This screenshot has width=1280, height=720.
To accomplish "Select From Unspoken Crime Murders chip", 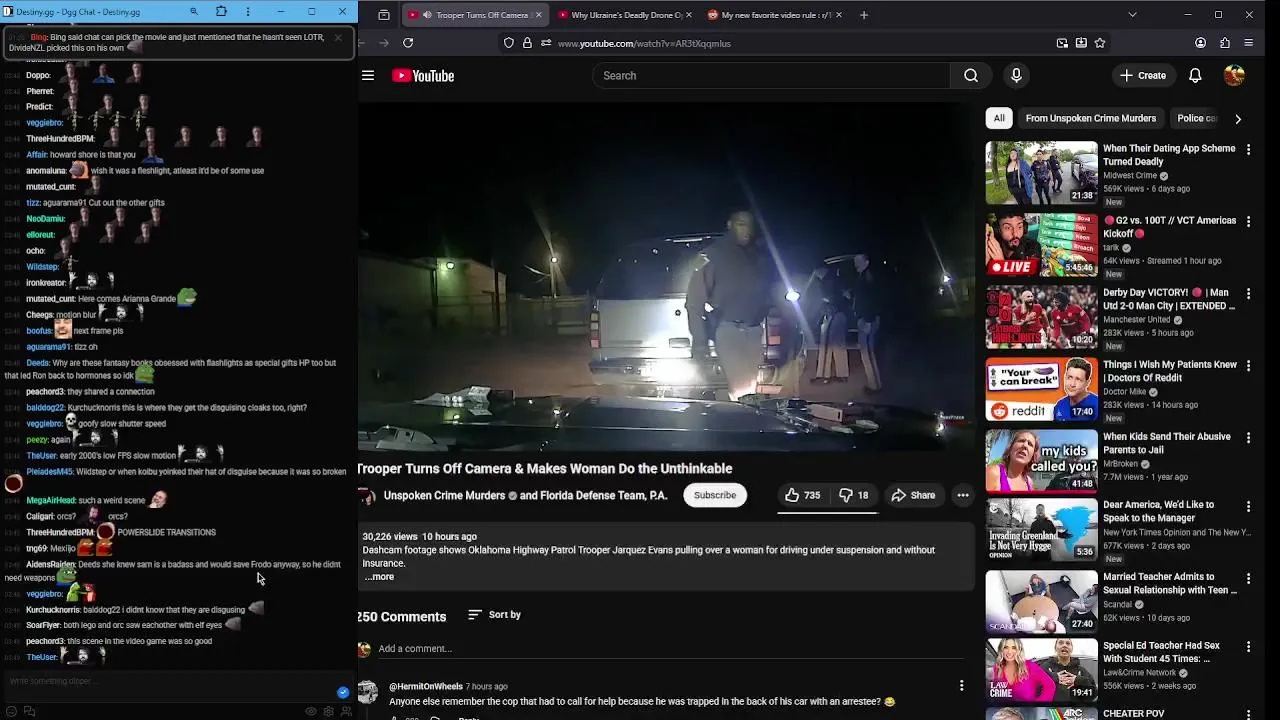I will point(1091,118).
